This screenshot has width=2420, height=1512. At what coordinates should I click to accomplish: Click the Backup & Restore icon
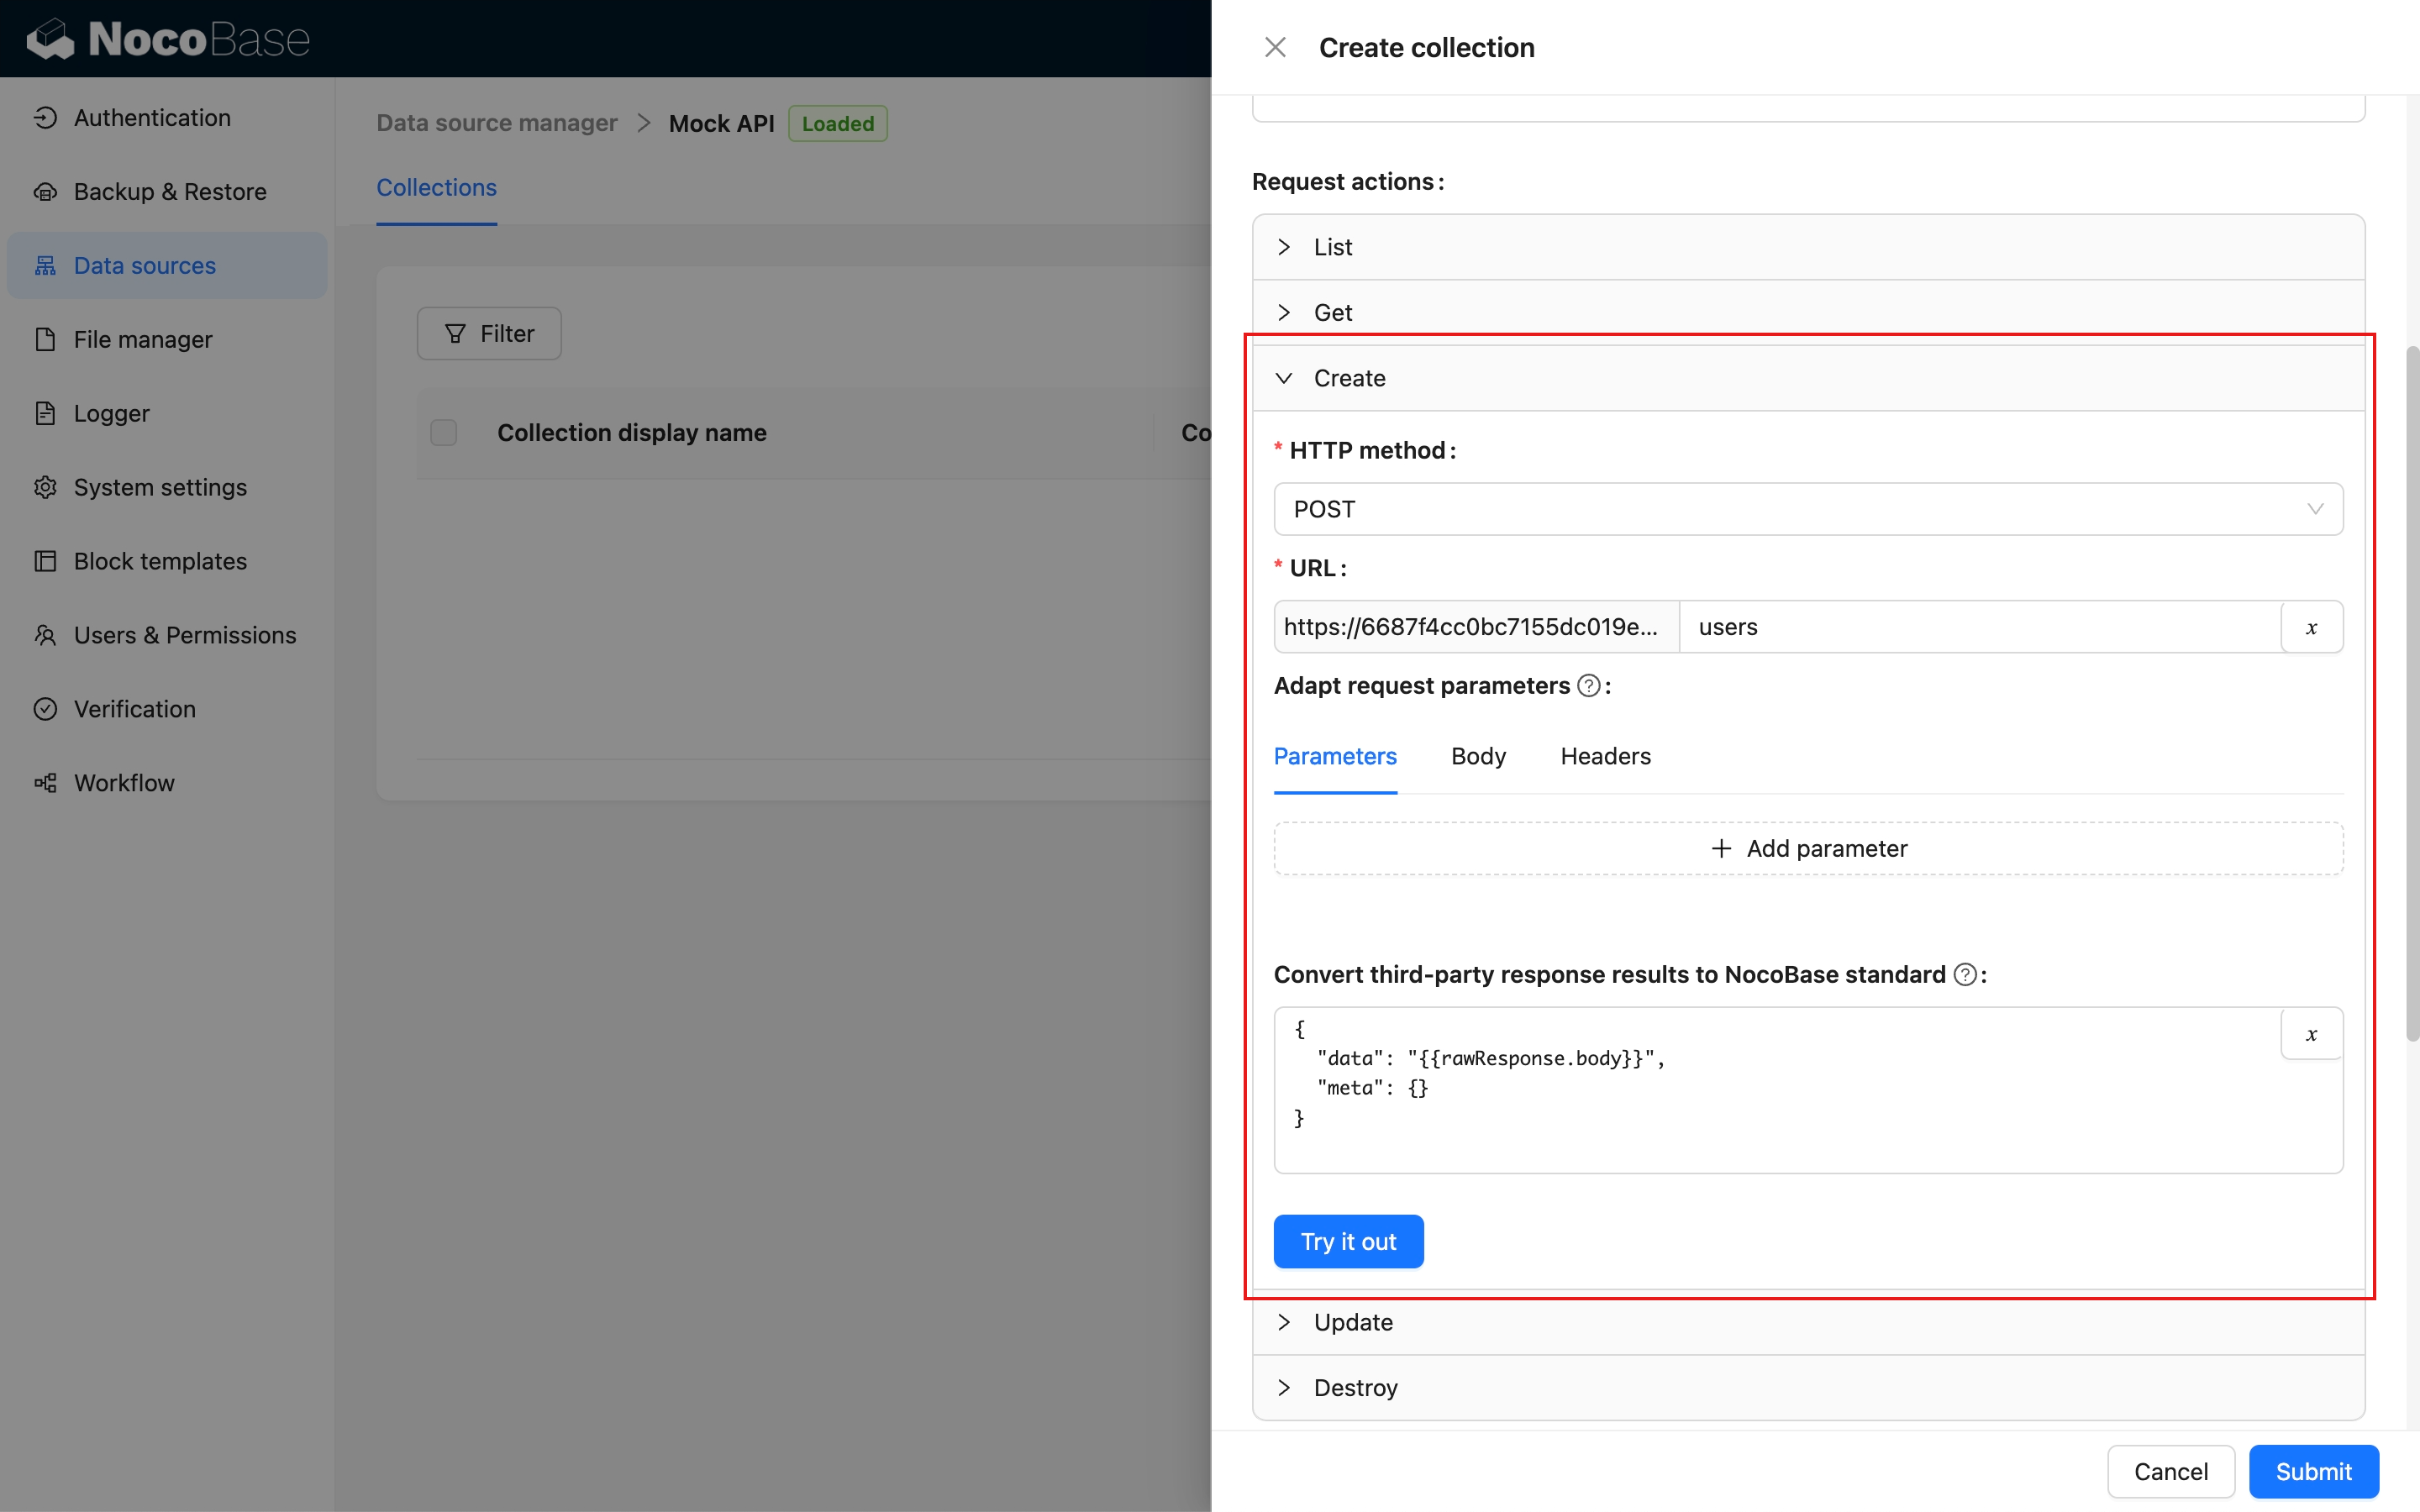[45, 192]
